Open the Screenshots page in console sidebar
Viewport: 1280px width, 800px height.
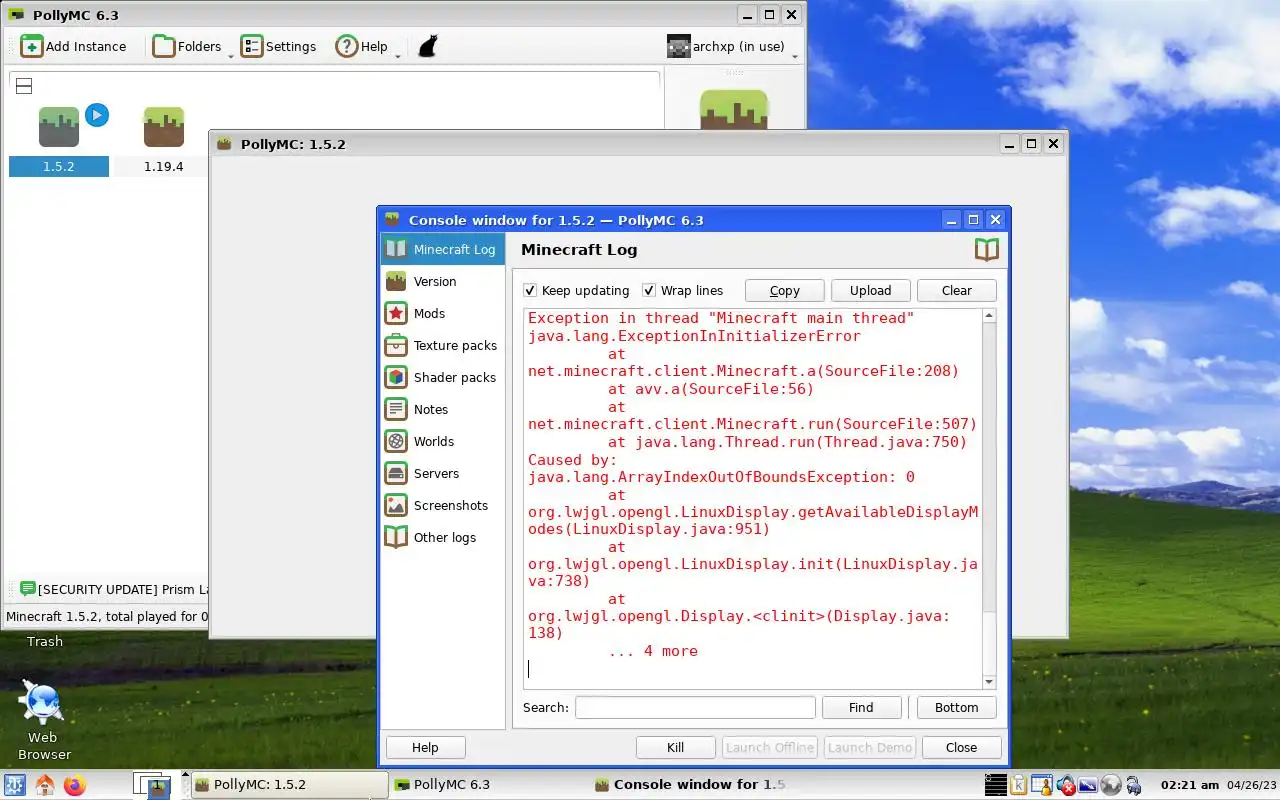click(442, 505)
